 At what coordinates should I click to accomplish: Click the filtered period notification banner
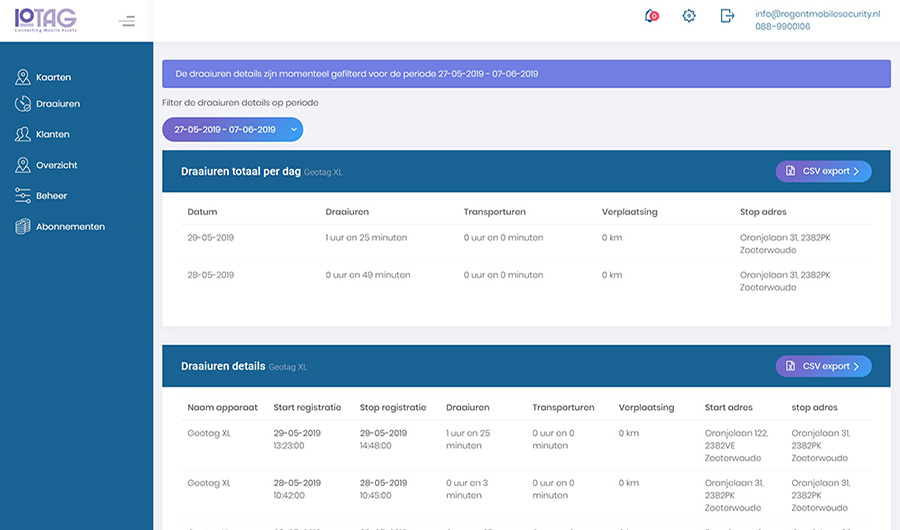526,74
